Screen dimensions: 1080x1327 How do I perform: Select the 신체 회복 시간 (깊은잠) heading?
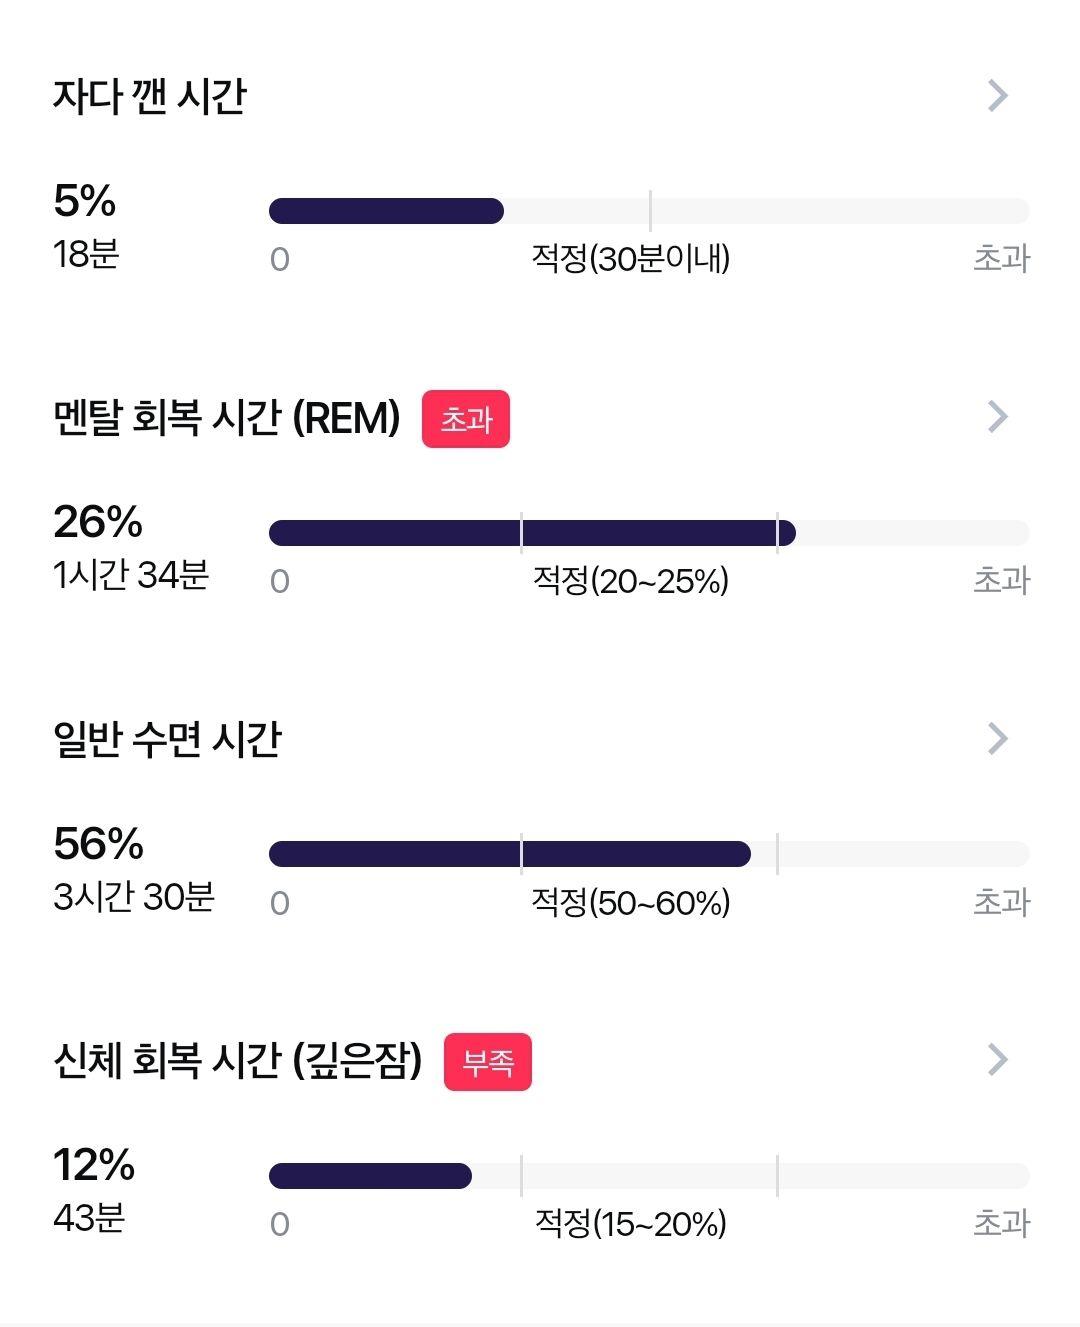pos(237,1061)
